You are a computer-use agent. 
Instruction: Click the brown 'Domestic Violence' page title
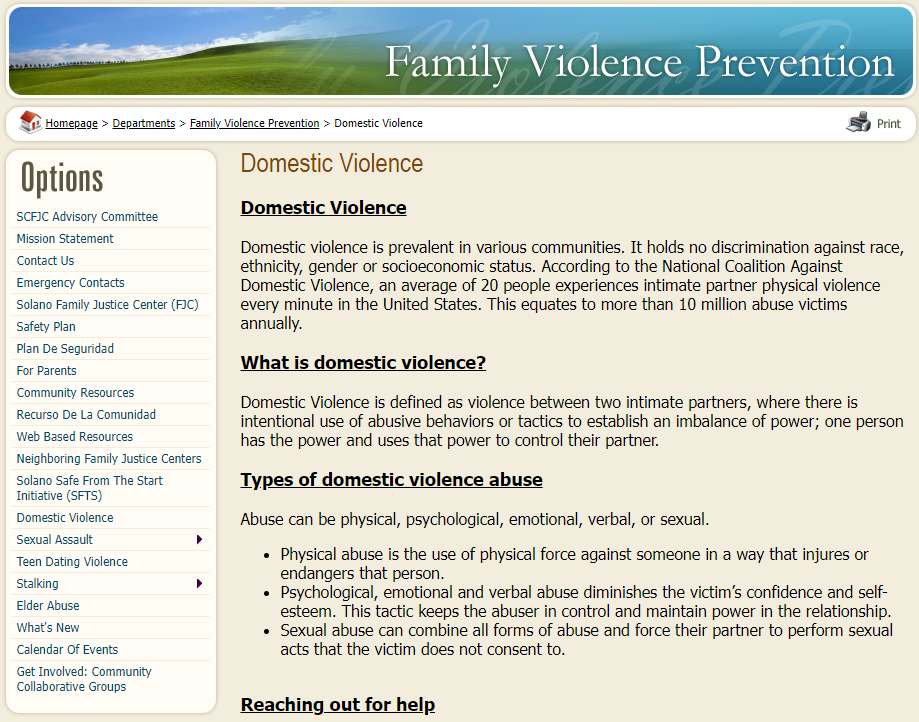point(332,164)
